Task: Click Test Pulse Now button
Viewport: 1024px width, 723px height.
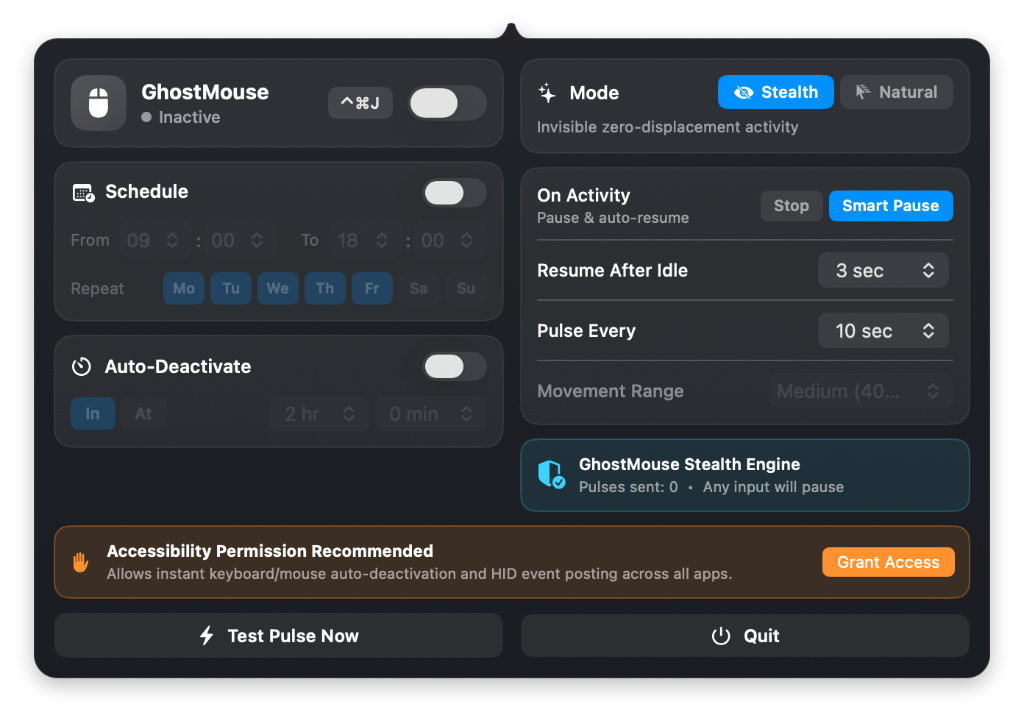Action: 279,635
